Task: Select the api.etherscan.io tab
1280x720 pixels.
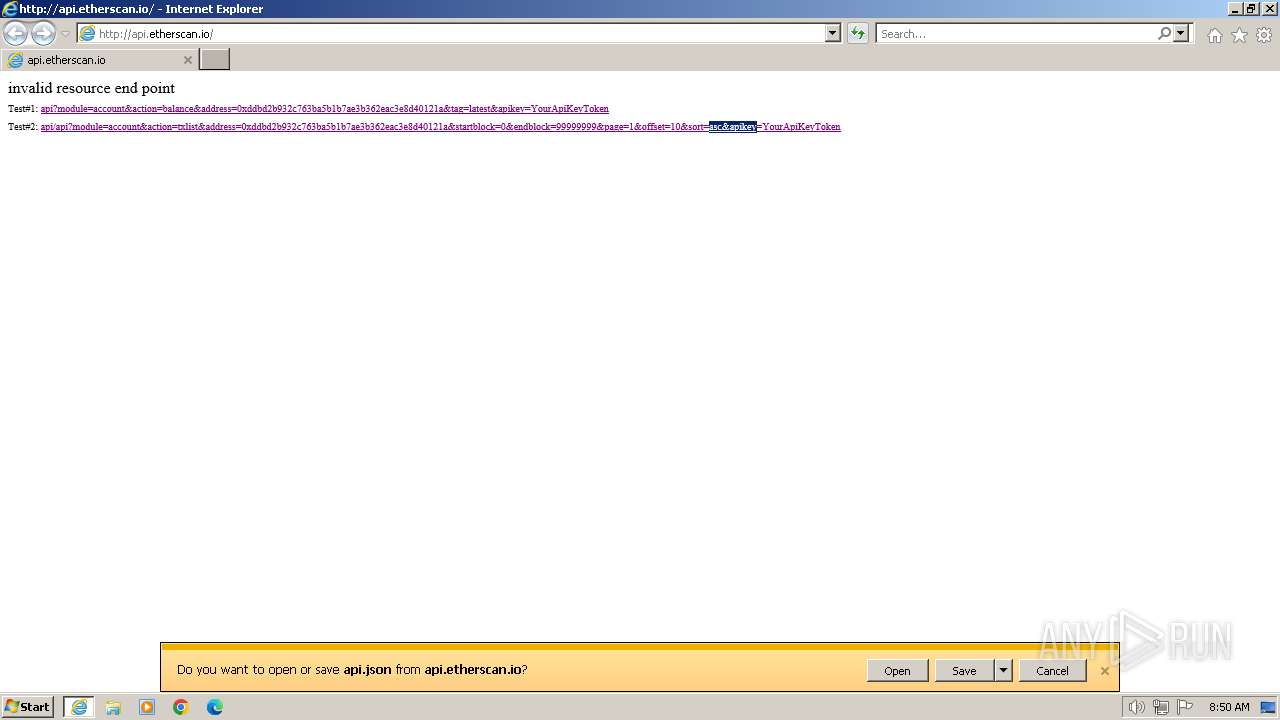Action: point(99,60)
